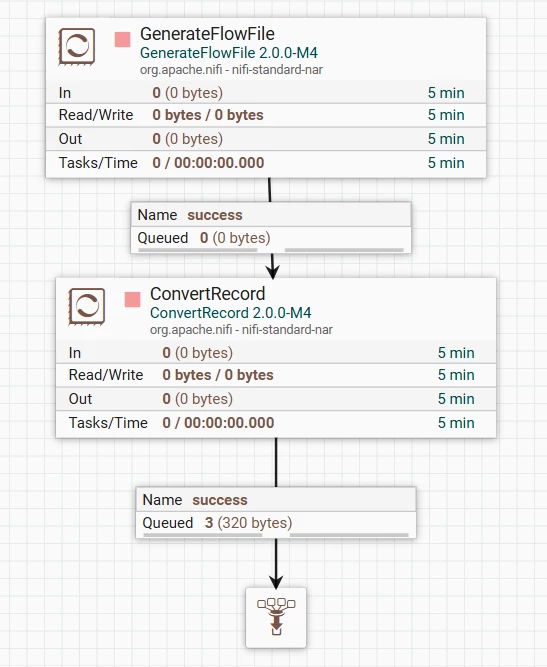Image resolution: width=547 pixels, height=667 pixels.
Task: Click ConvertRecord's Out statistics row
Action: [276, 399]
